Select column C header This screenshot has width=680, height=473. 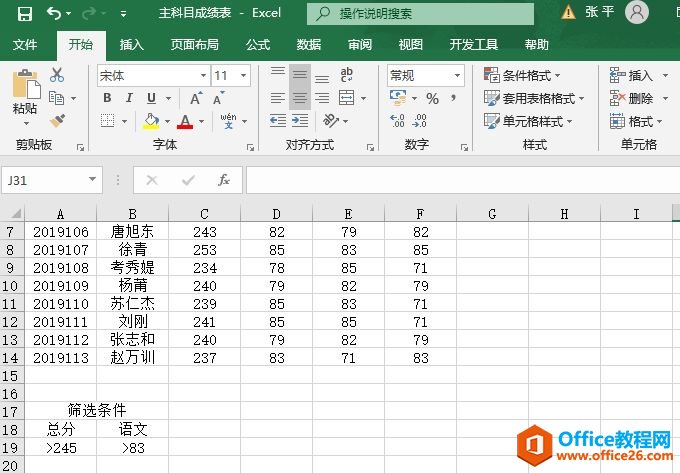(x=204, y=214)
